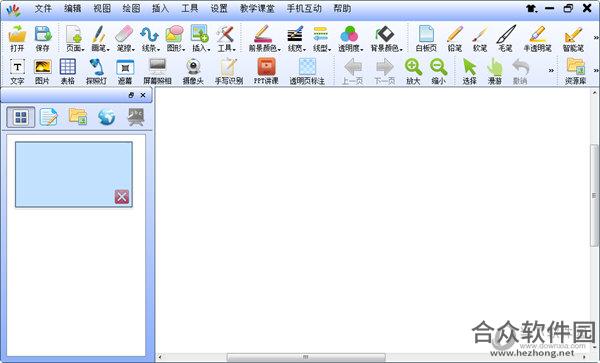Adjust transparency (透明度) setting
600x363 pixels.
point(350,37)
